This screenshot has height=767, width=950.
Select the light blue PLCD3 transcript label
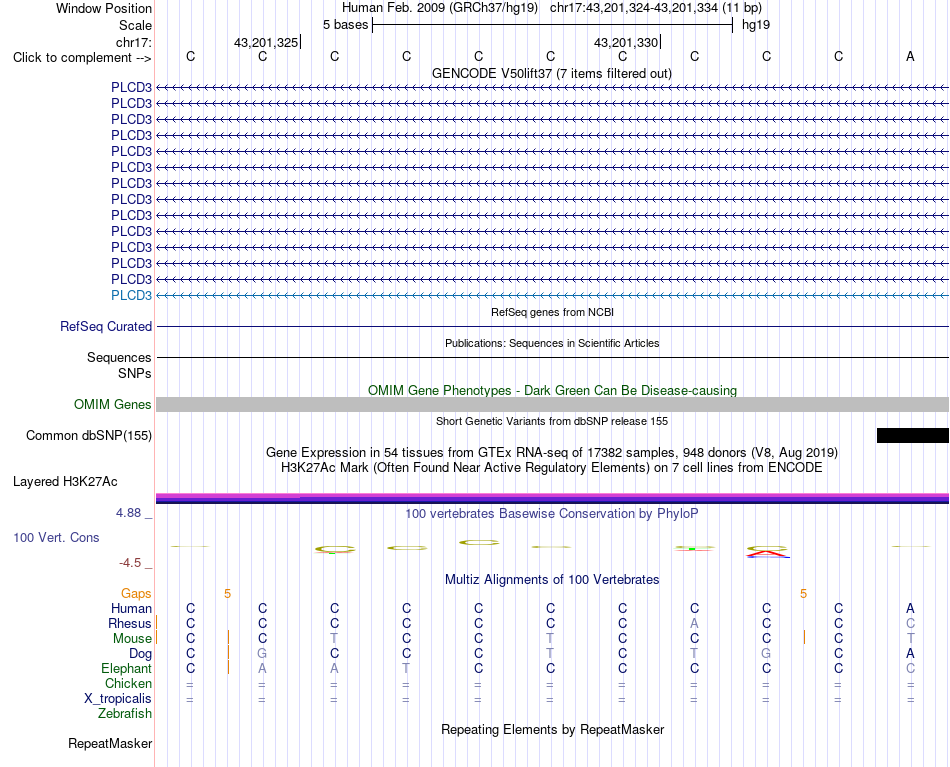pos(131,295)
